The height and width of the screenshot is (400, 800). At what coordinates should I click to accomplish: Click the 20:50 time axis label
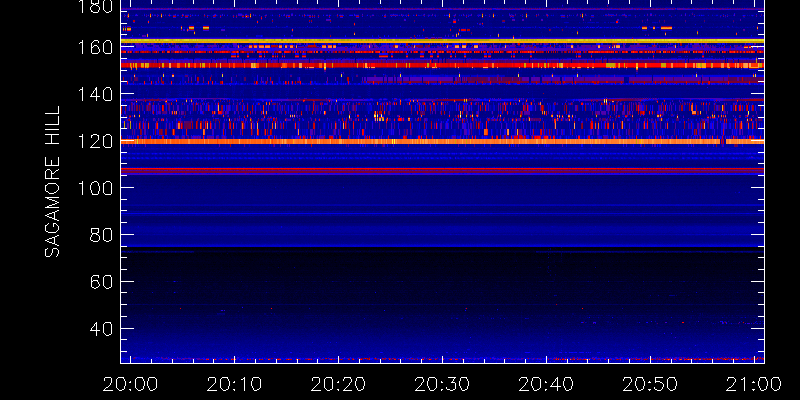(x=650, y=384)
